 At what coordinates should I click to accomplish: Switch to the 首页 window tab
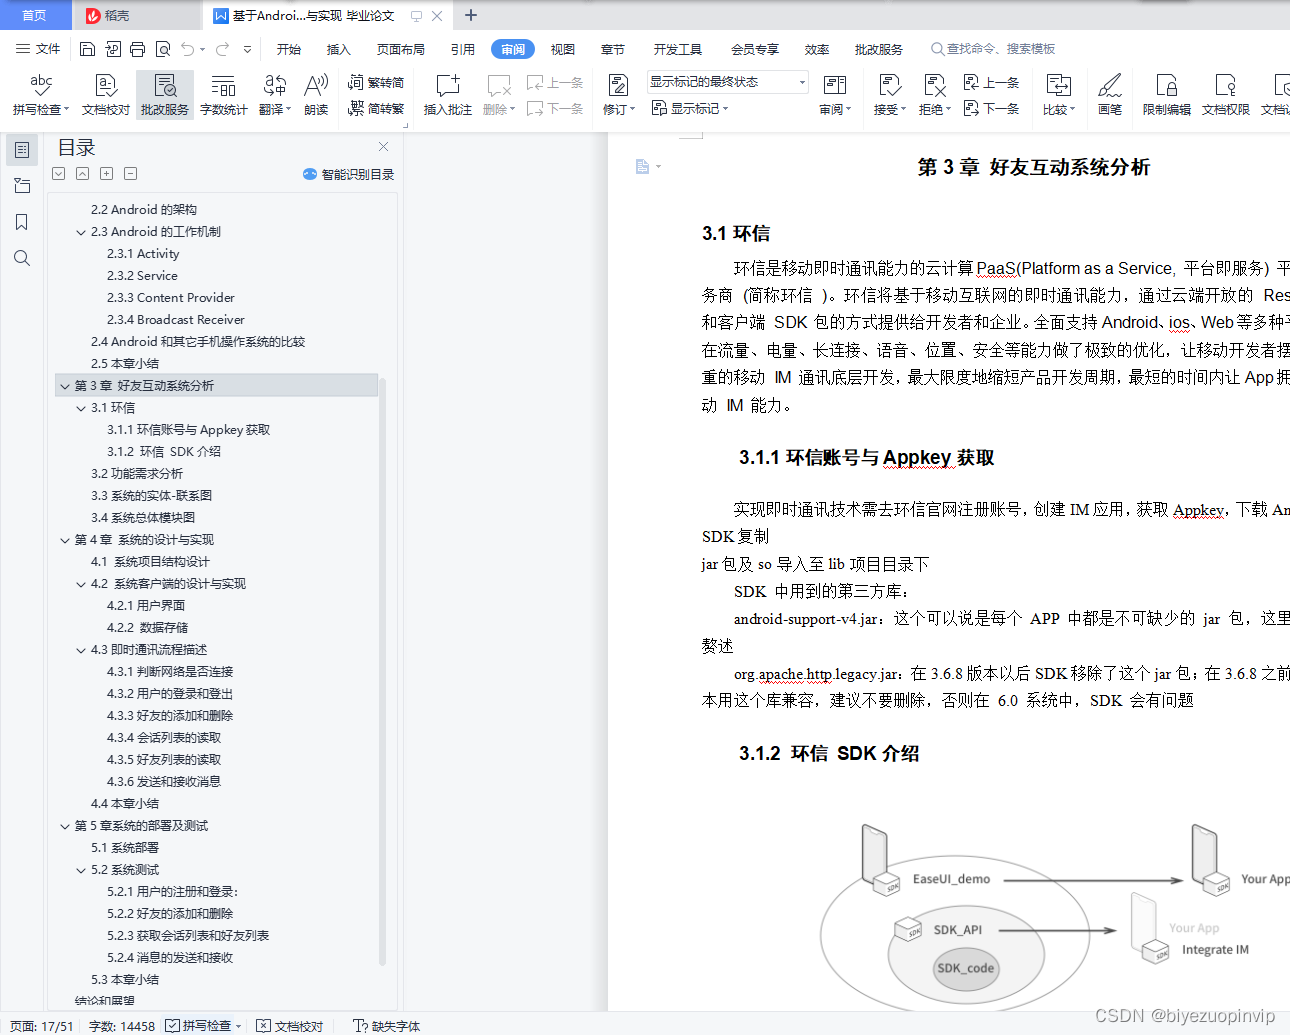coord(34,15)
